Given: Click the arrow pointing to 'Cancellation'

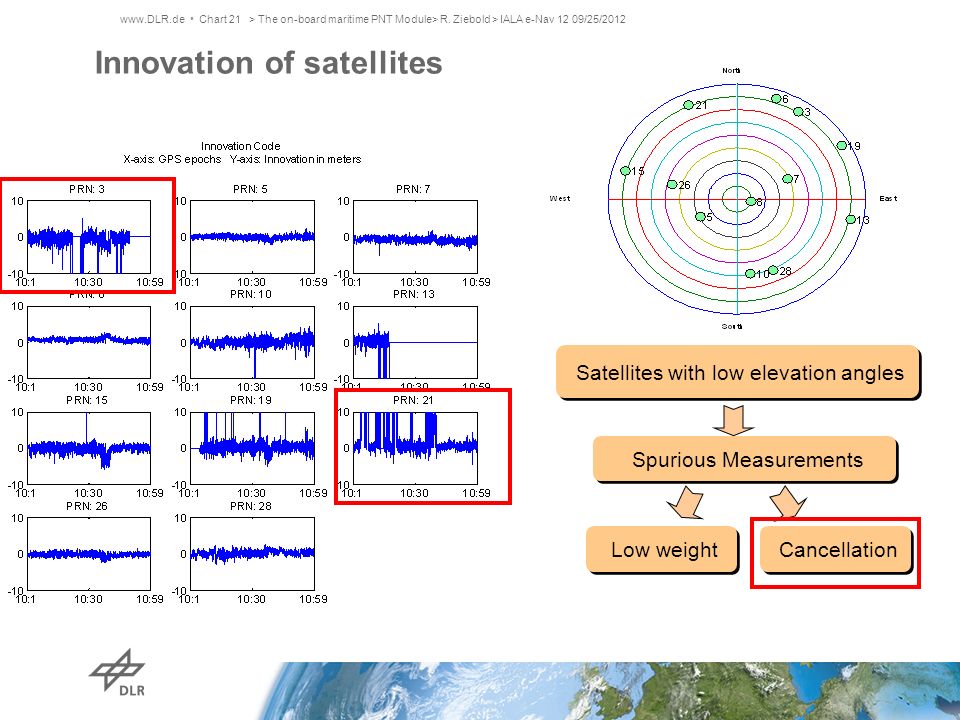Looking at the screenshot, I should click(788, 503).
